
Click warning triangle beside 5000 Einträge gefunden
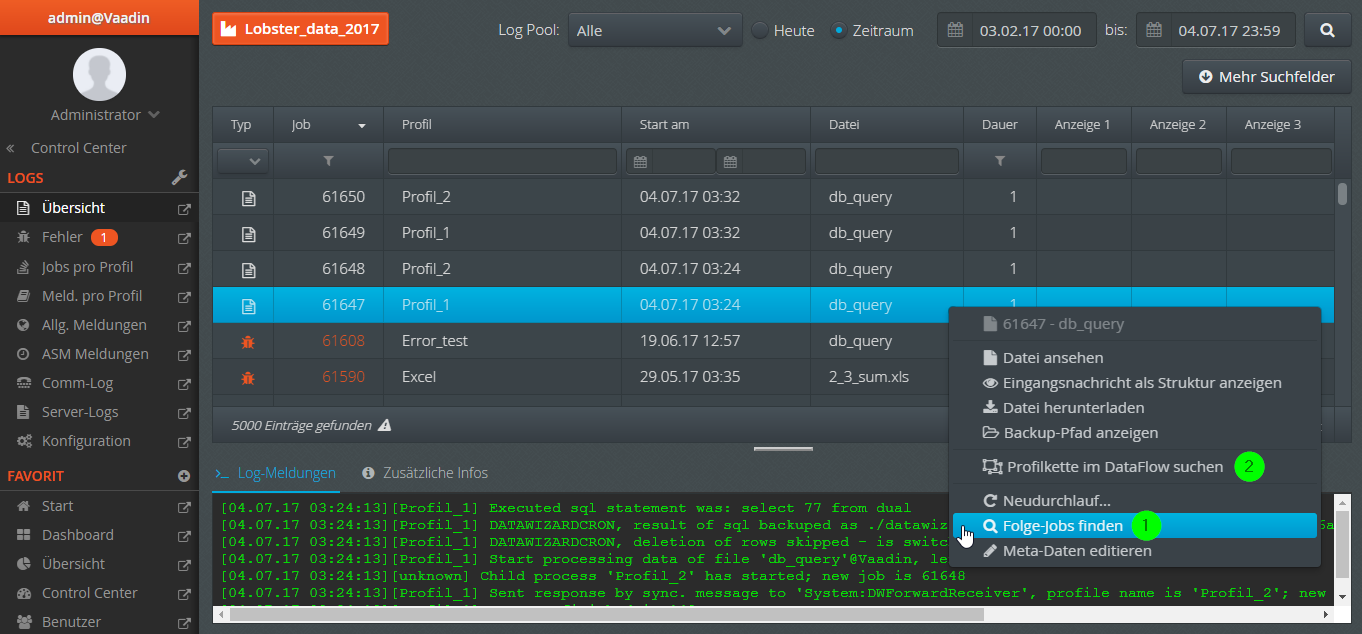[385, 425]
